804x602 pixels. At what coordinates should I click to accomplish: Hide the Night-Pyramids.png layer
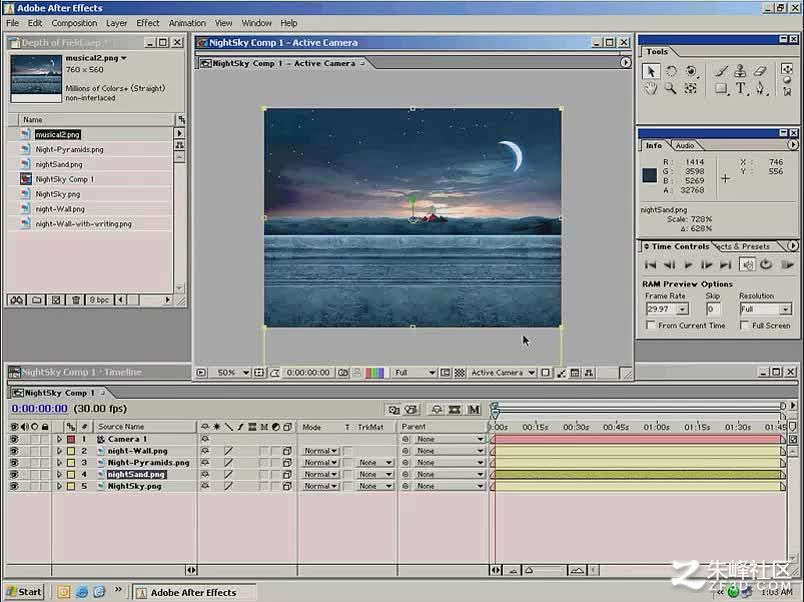point(14,463)
